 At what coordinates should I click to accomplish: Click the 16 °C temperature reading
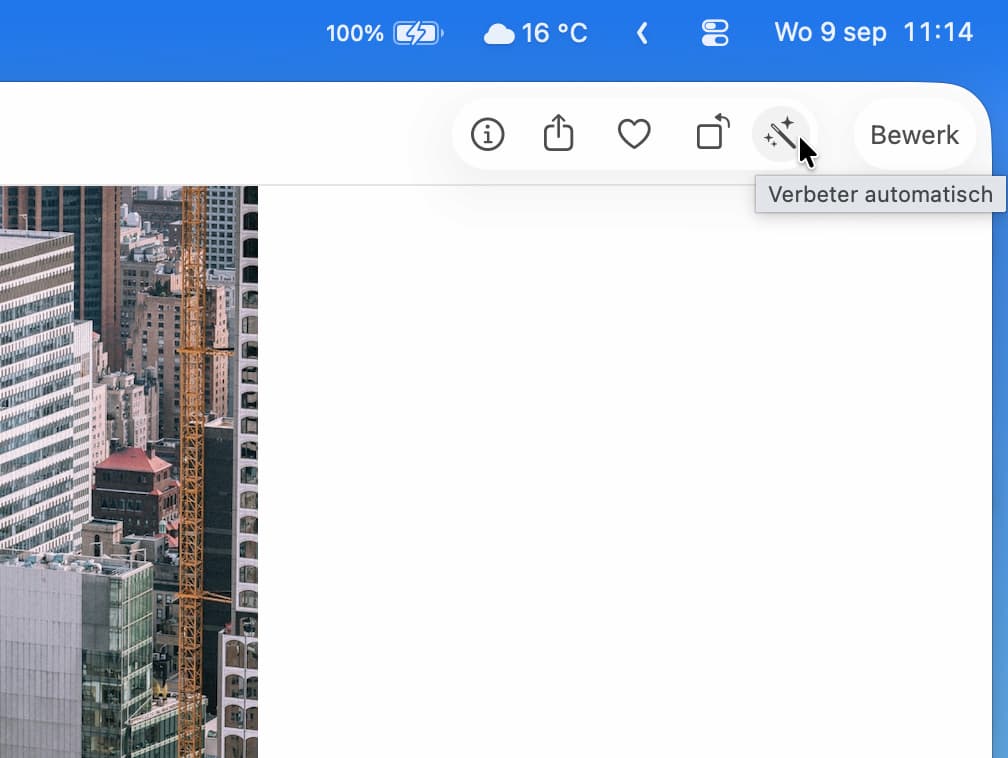[554, 33]
